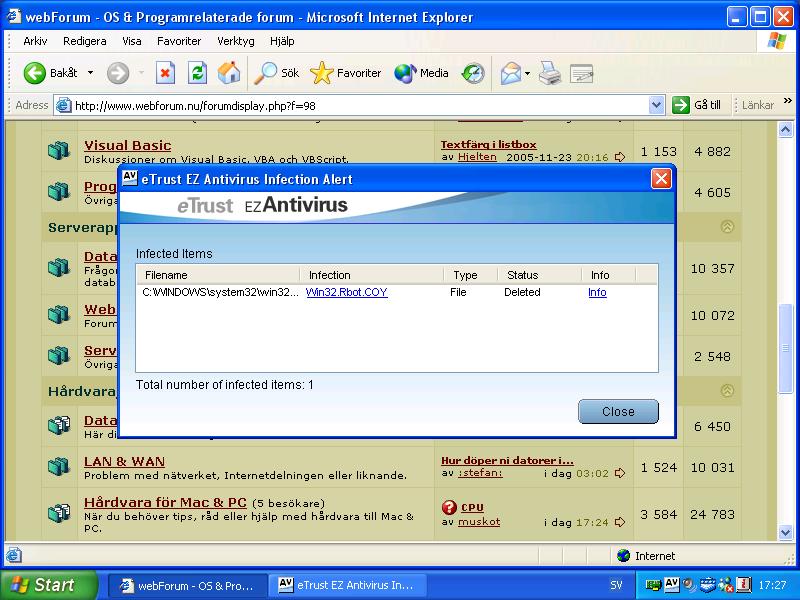Click the vertical scrollbar thumb
Screen dimensions: 800x600
[786, 348]
